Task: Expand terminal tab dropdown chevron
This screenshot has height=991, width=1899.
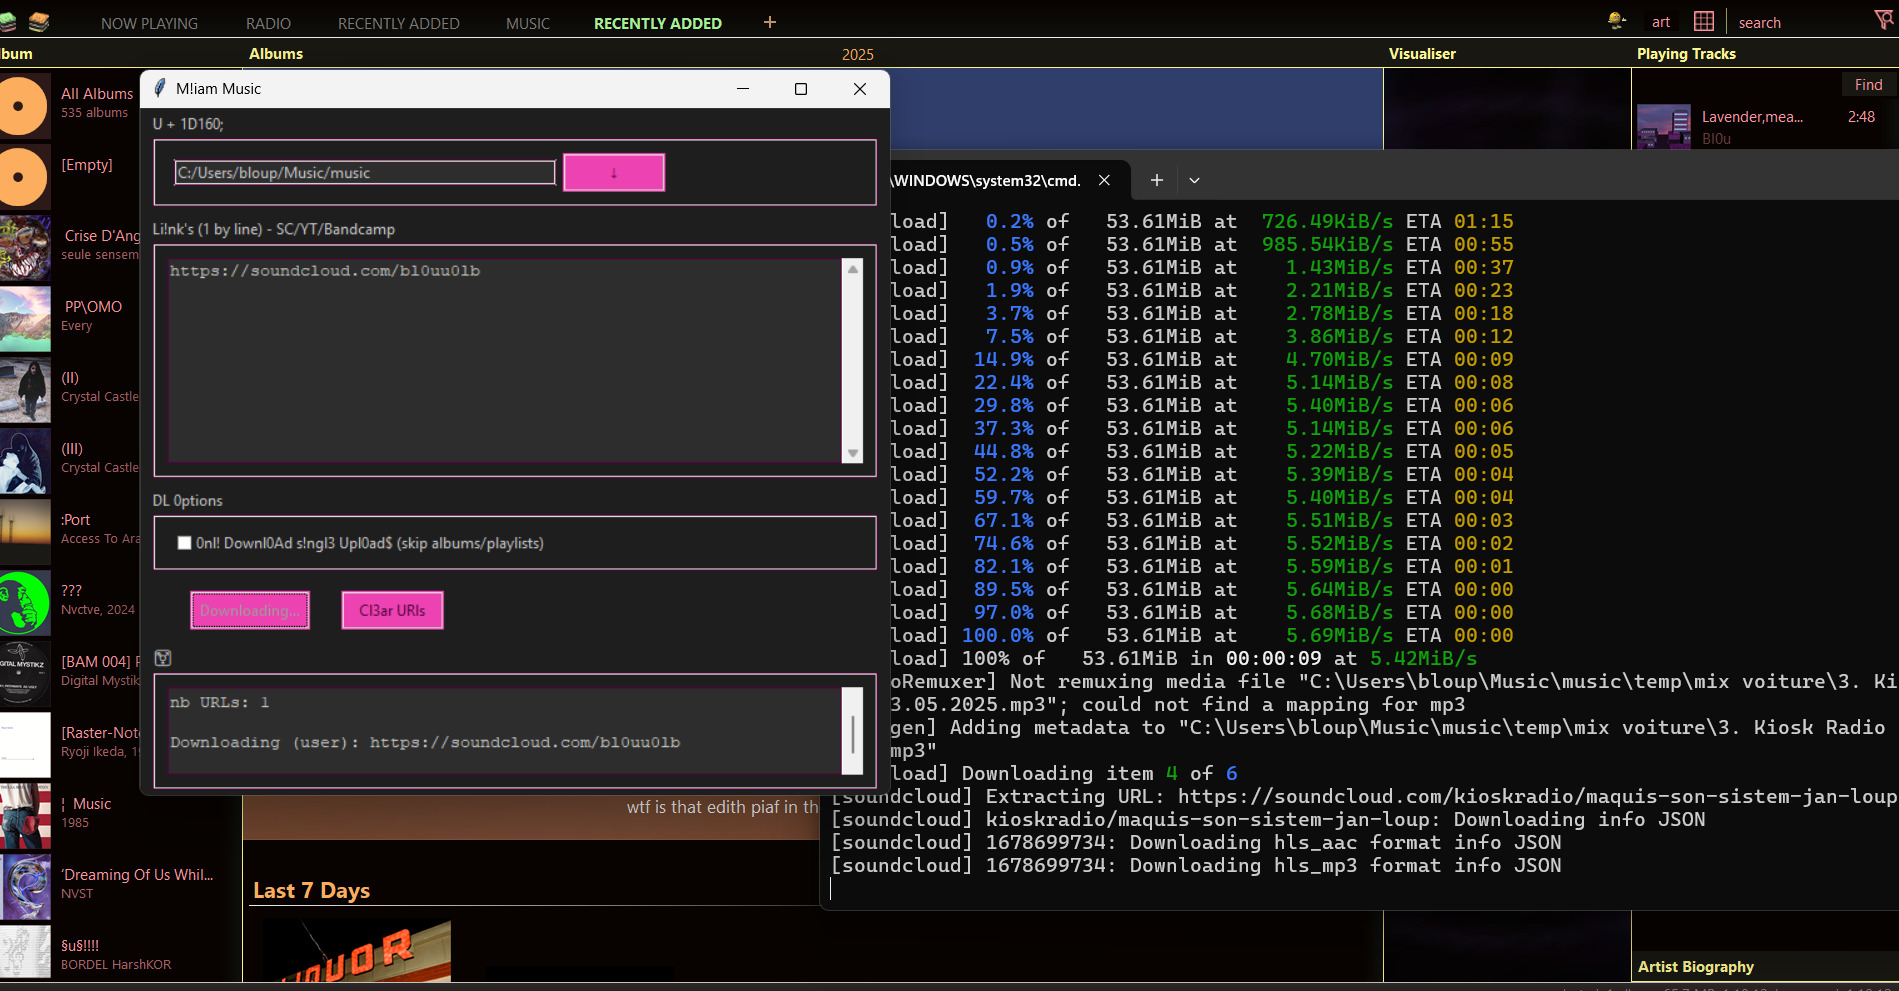Action: pos(1194,181)
